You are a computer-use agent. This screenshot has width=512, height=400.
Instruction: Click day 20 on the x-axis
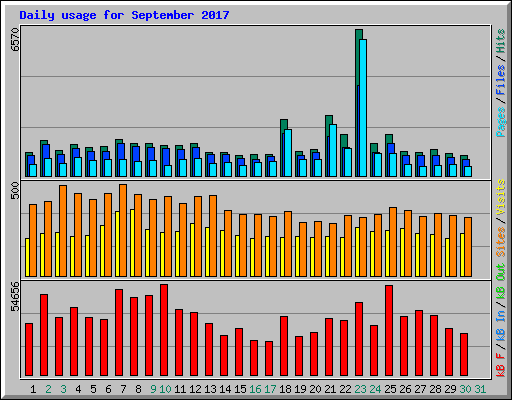(x=315, y=389)
